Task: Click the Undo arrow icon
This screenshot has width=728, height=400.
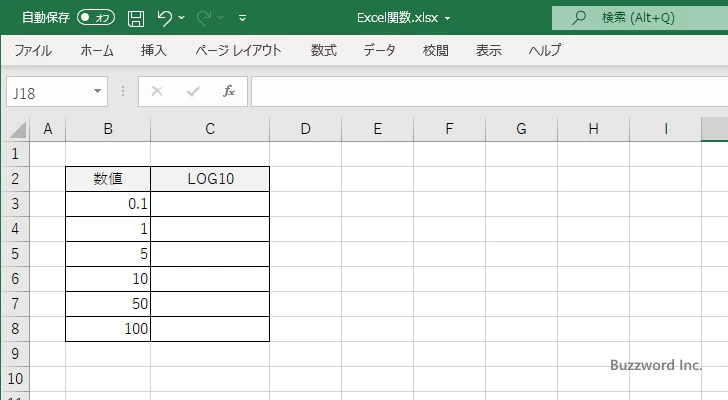Action: point(164,18)
